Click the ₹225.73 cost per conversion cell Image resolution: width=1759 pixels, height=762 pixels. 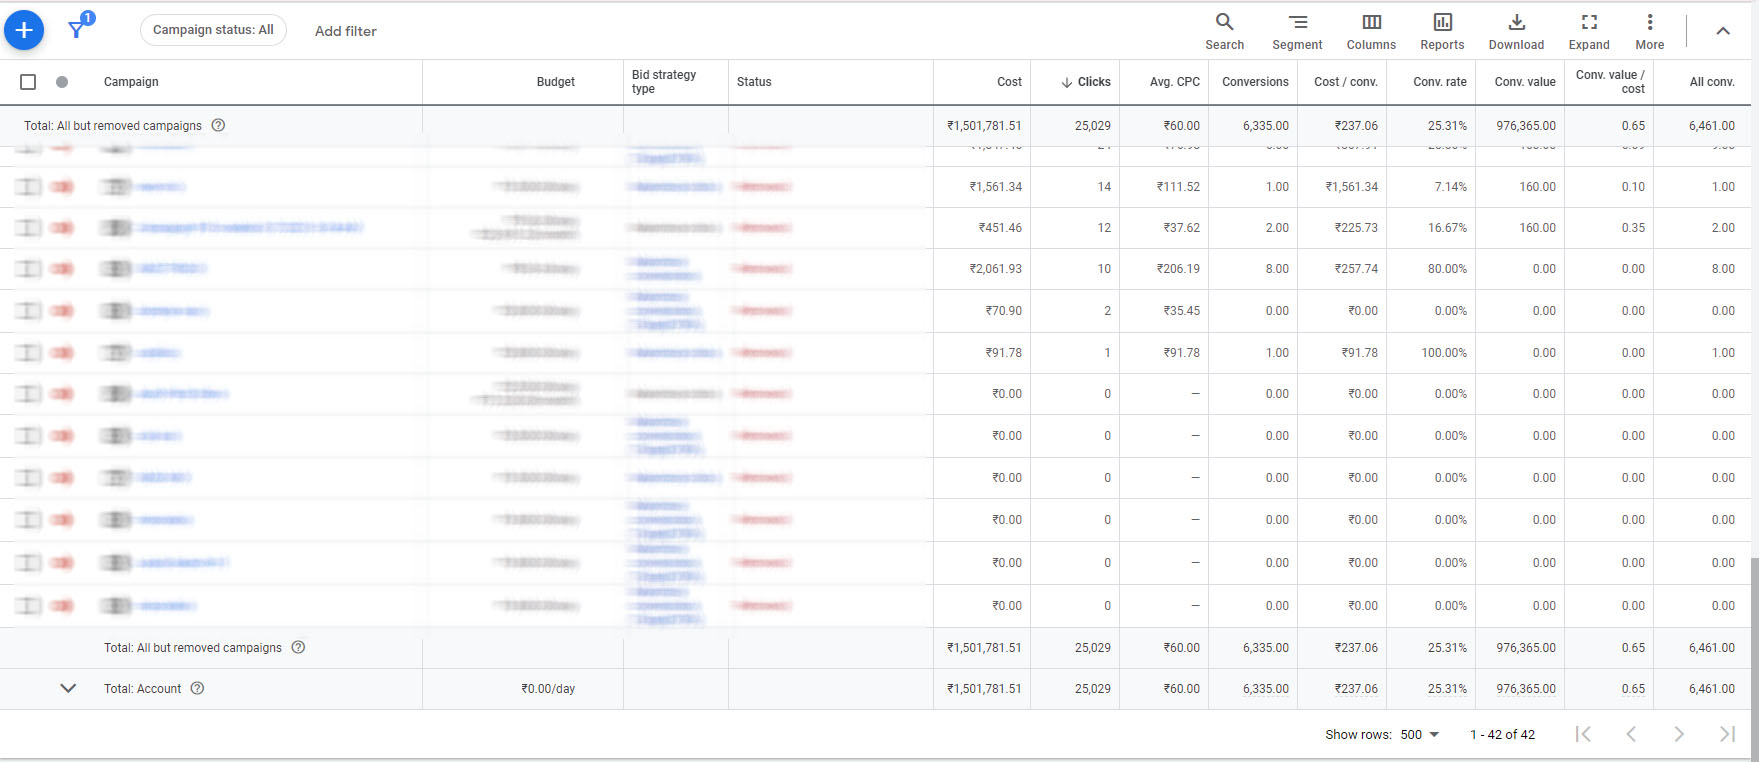[1356, 228]
